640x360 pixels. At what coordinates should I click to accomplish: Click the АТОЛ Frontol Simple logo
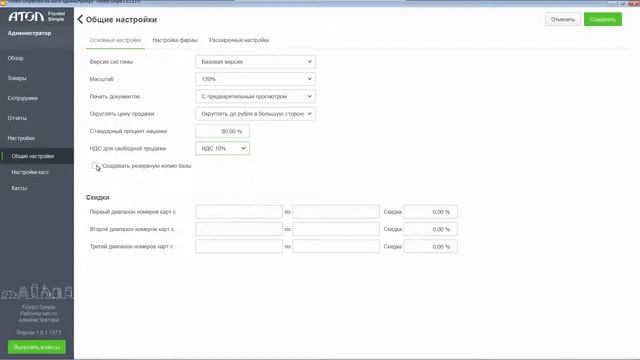pos(37,16)
